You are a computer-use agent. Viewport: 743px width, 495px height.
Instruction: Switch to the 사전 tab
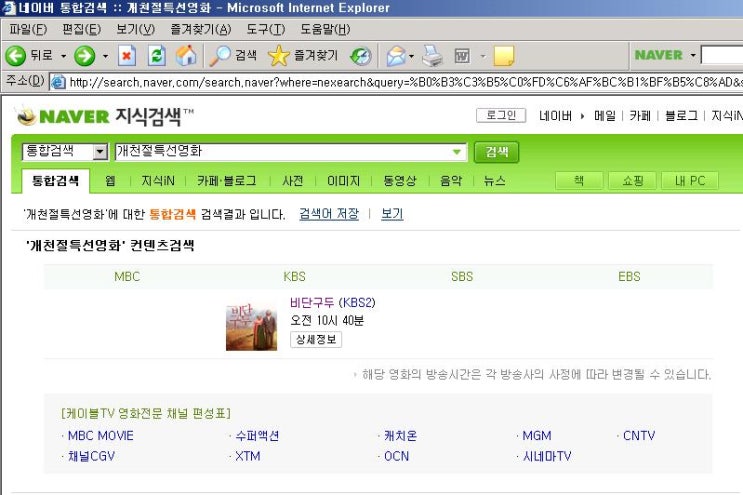point(293,181)
